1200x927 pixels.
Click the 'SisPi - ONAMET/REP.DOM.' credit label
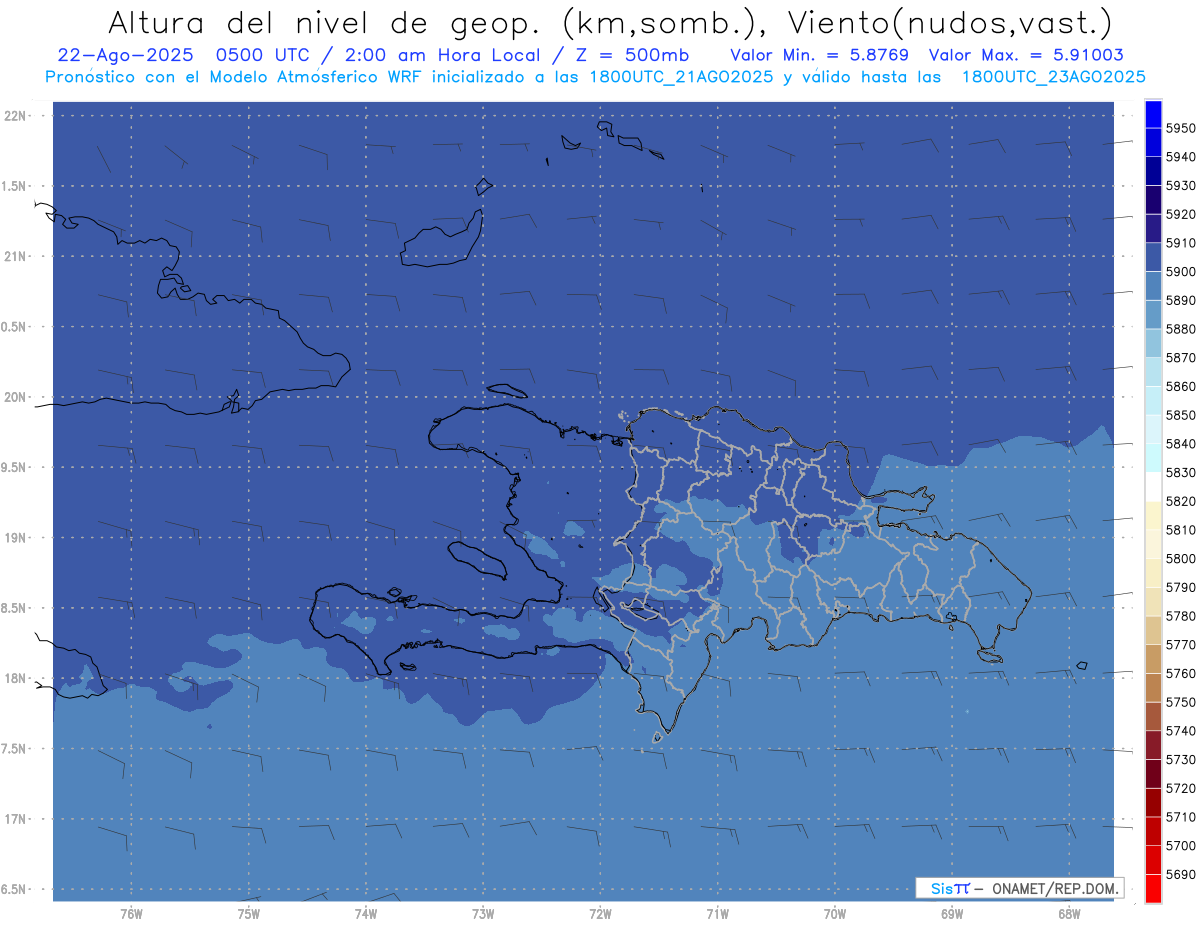point(1019,888)
